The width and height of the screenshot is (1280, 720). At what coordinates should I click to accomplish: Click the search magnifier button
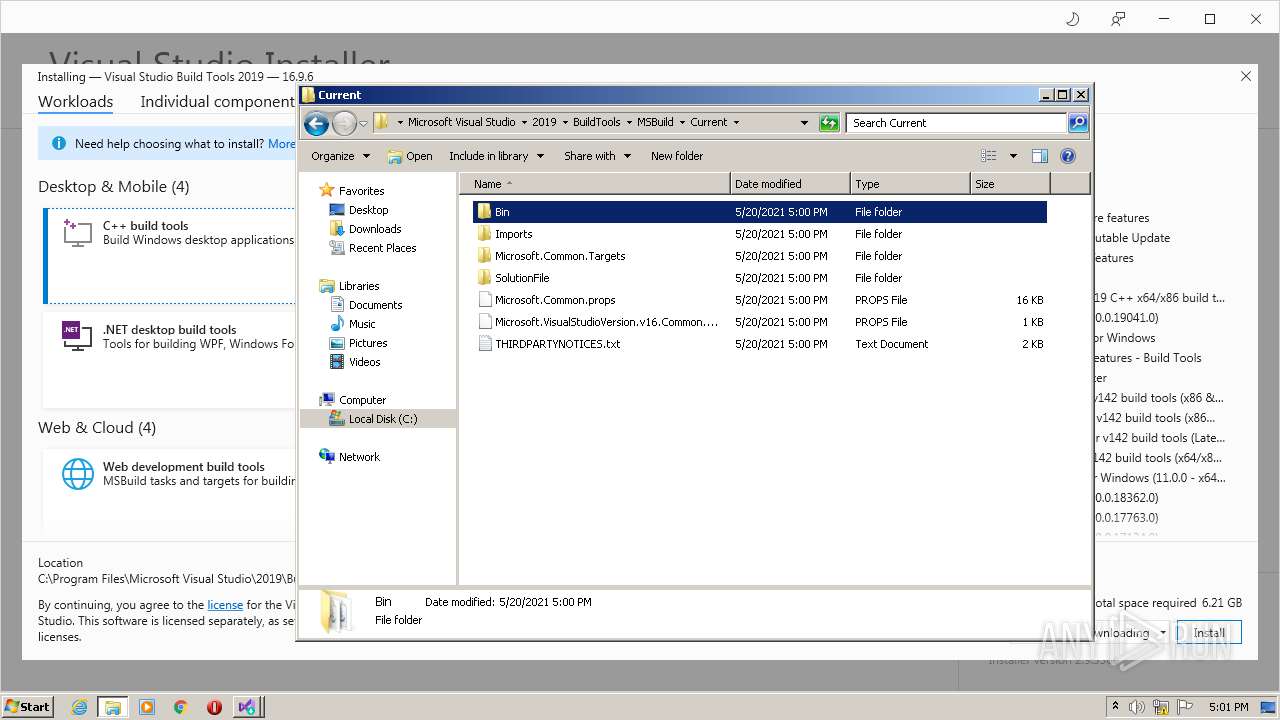(1077, 123)
